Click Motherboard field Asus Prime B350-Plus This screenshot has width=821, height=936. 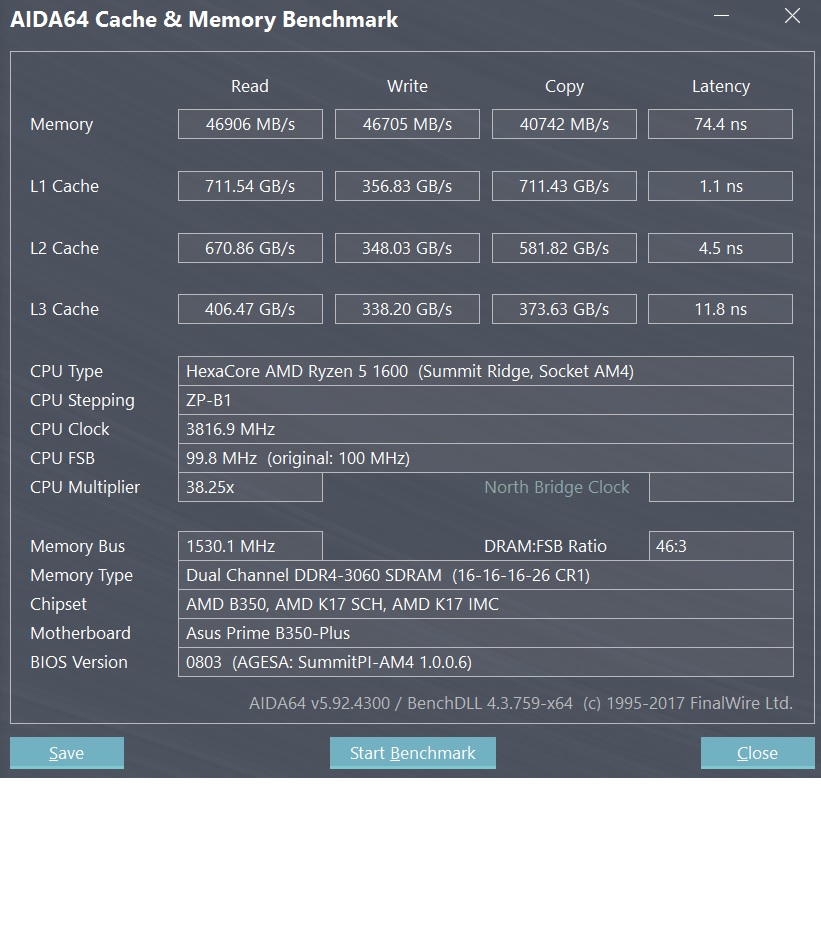tap(486, 633)
